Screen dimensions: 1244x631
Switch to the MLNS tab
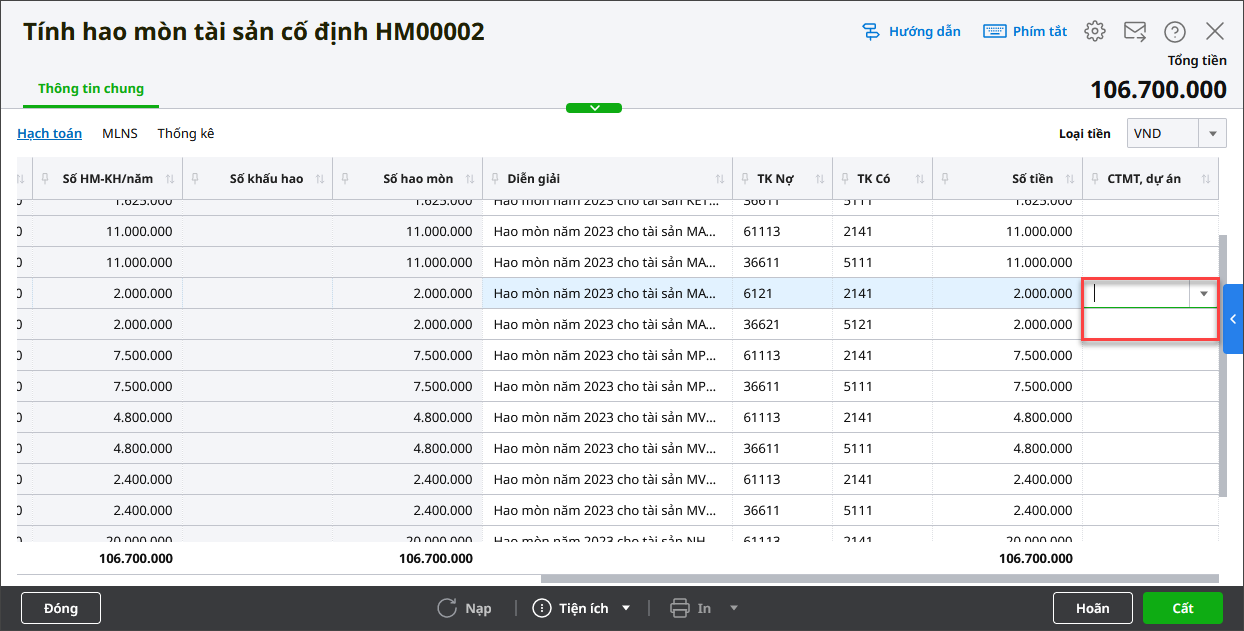[119, 133]
